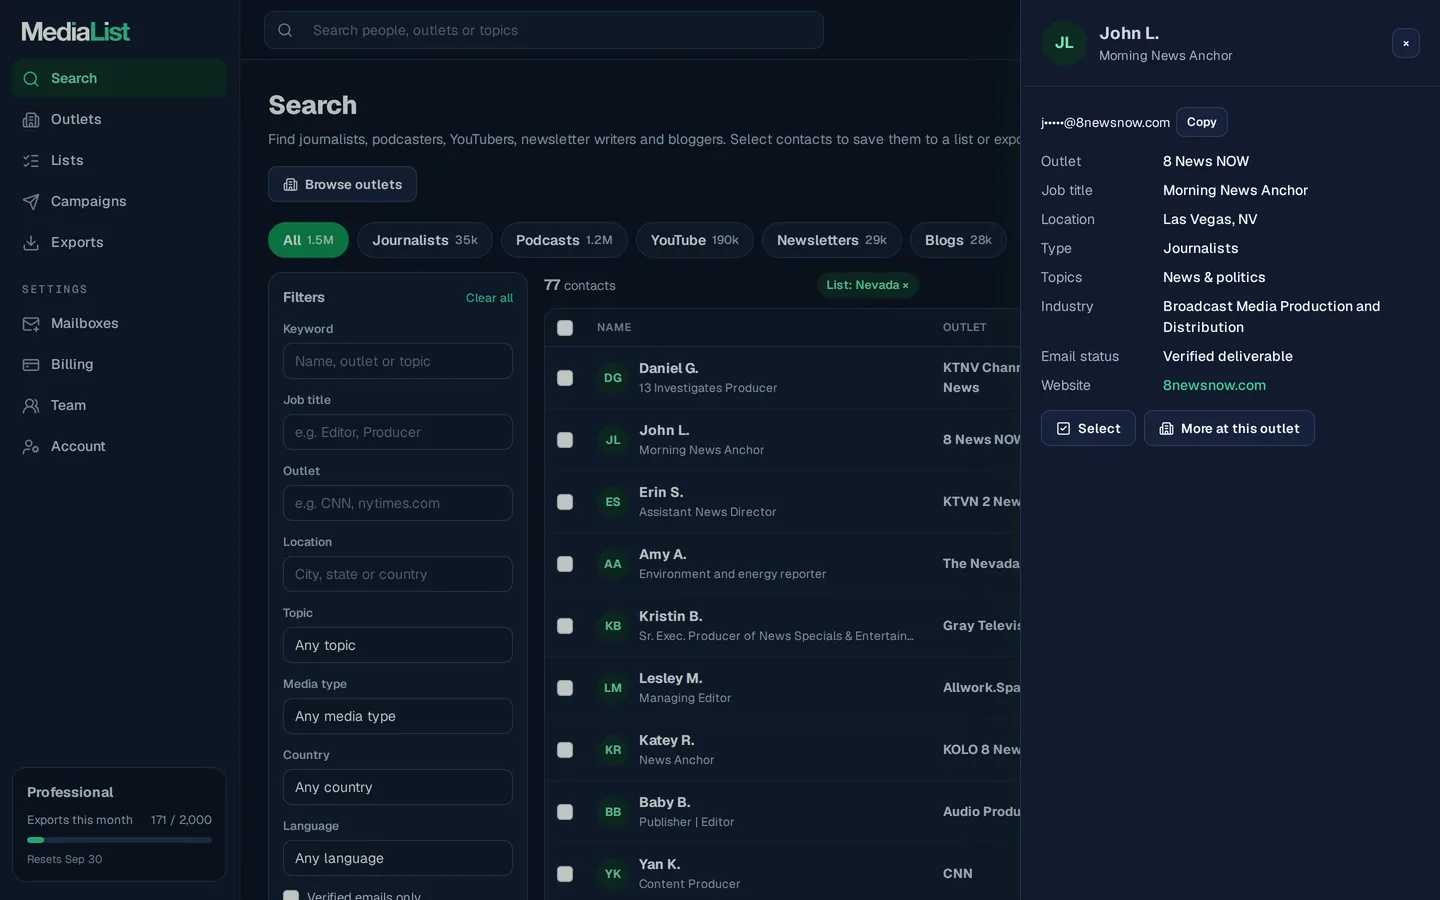Click the exports usage progress bar
1440x900 pixels.
click(119, 840)
